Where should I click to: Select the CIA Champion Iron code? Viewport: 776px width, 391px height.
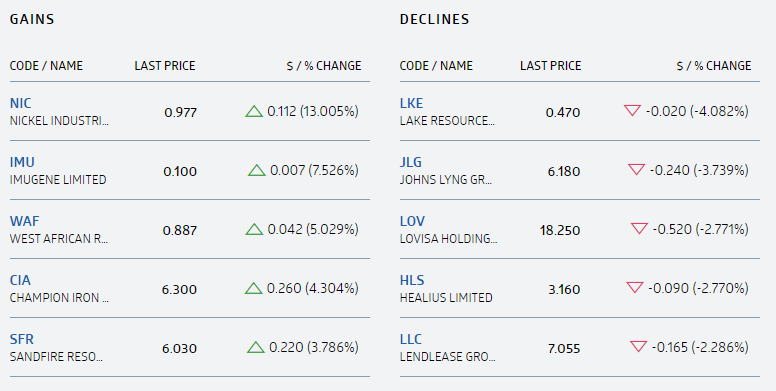pos(20,280)
